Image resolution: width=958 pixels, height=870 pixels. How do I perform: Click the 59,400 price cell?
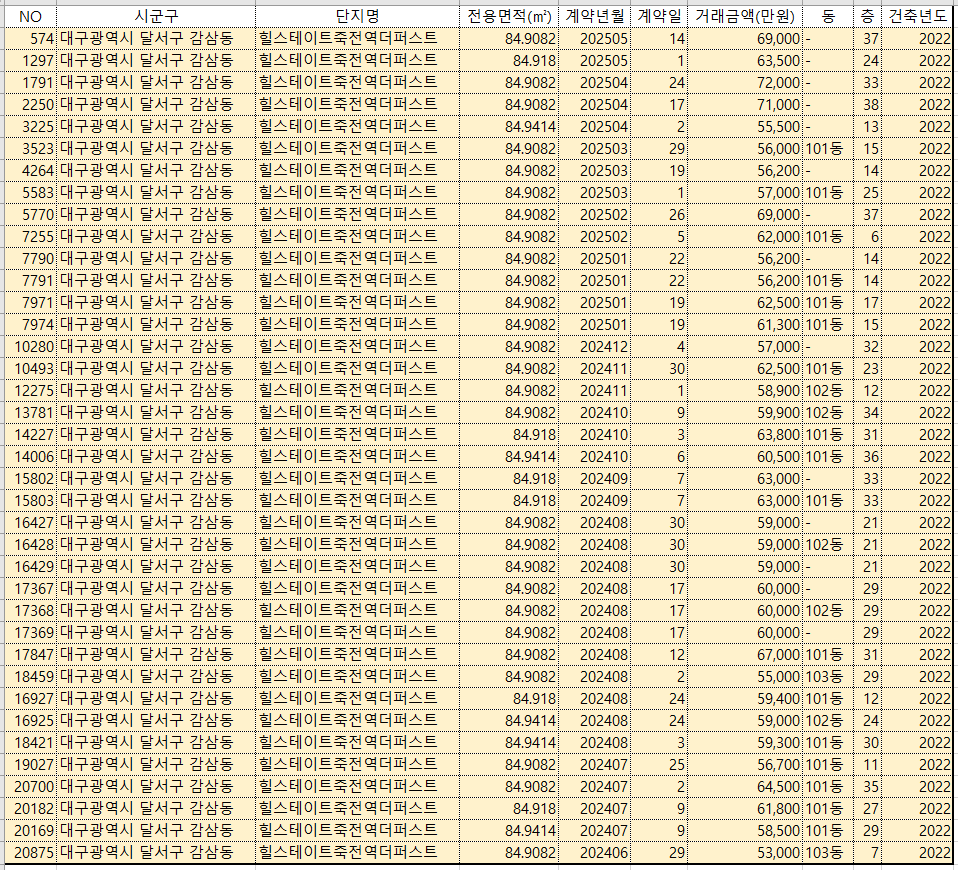click(745, 698)
